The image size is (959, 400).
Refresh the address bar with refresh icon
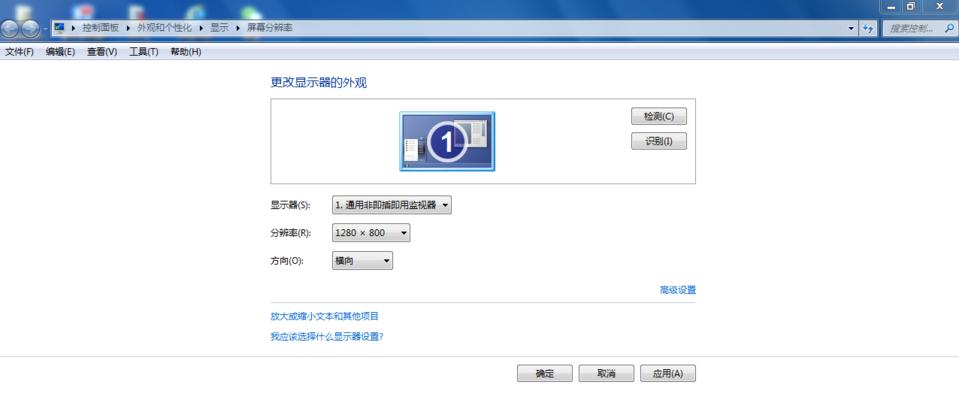868,28
